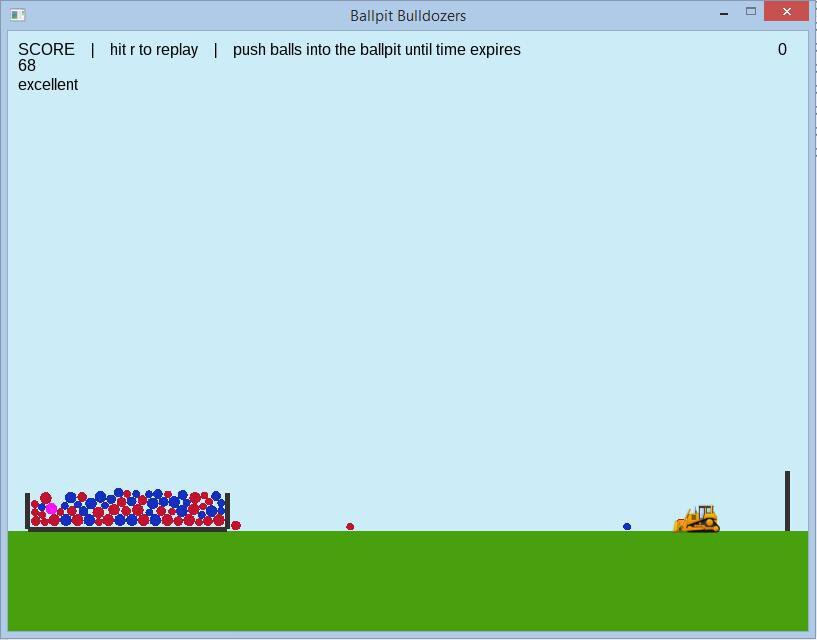The width and height of the screenshot is (817, 640).
Task: Click the 'push balls into the ballpit' instruction
Action: [377, 50]
